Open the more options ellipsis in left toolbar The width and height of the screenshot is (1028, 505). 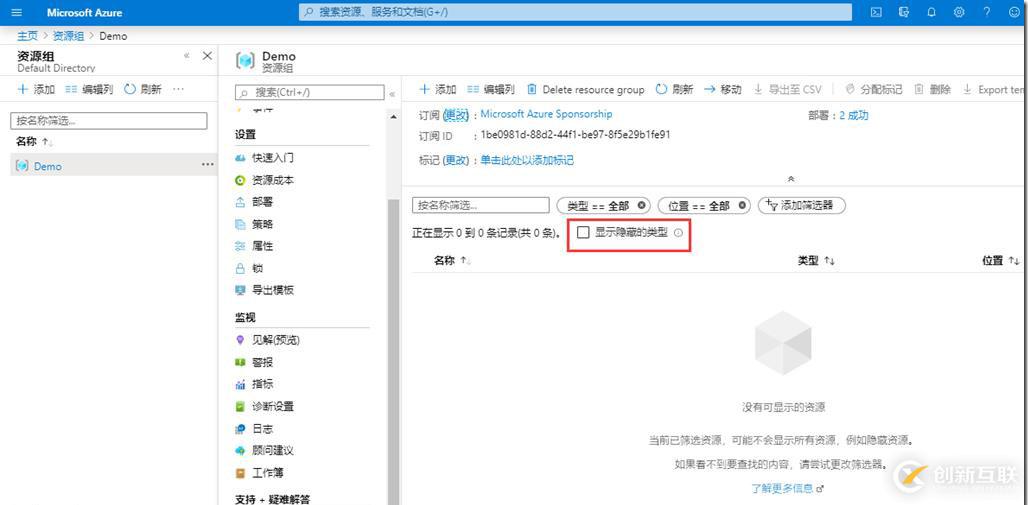178,89
